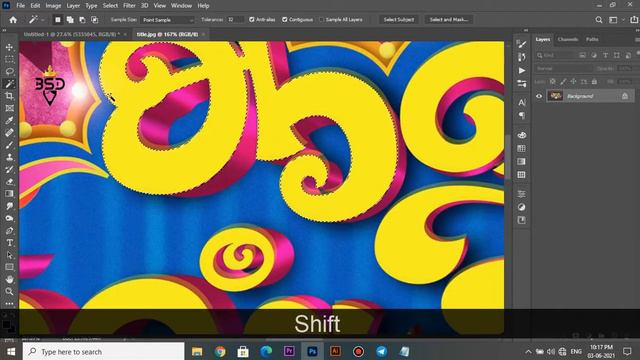640x360 pixels.
Task: Open the Actions panel play icon
Action: click(522, 70)
